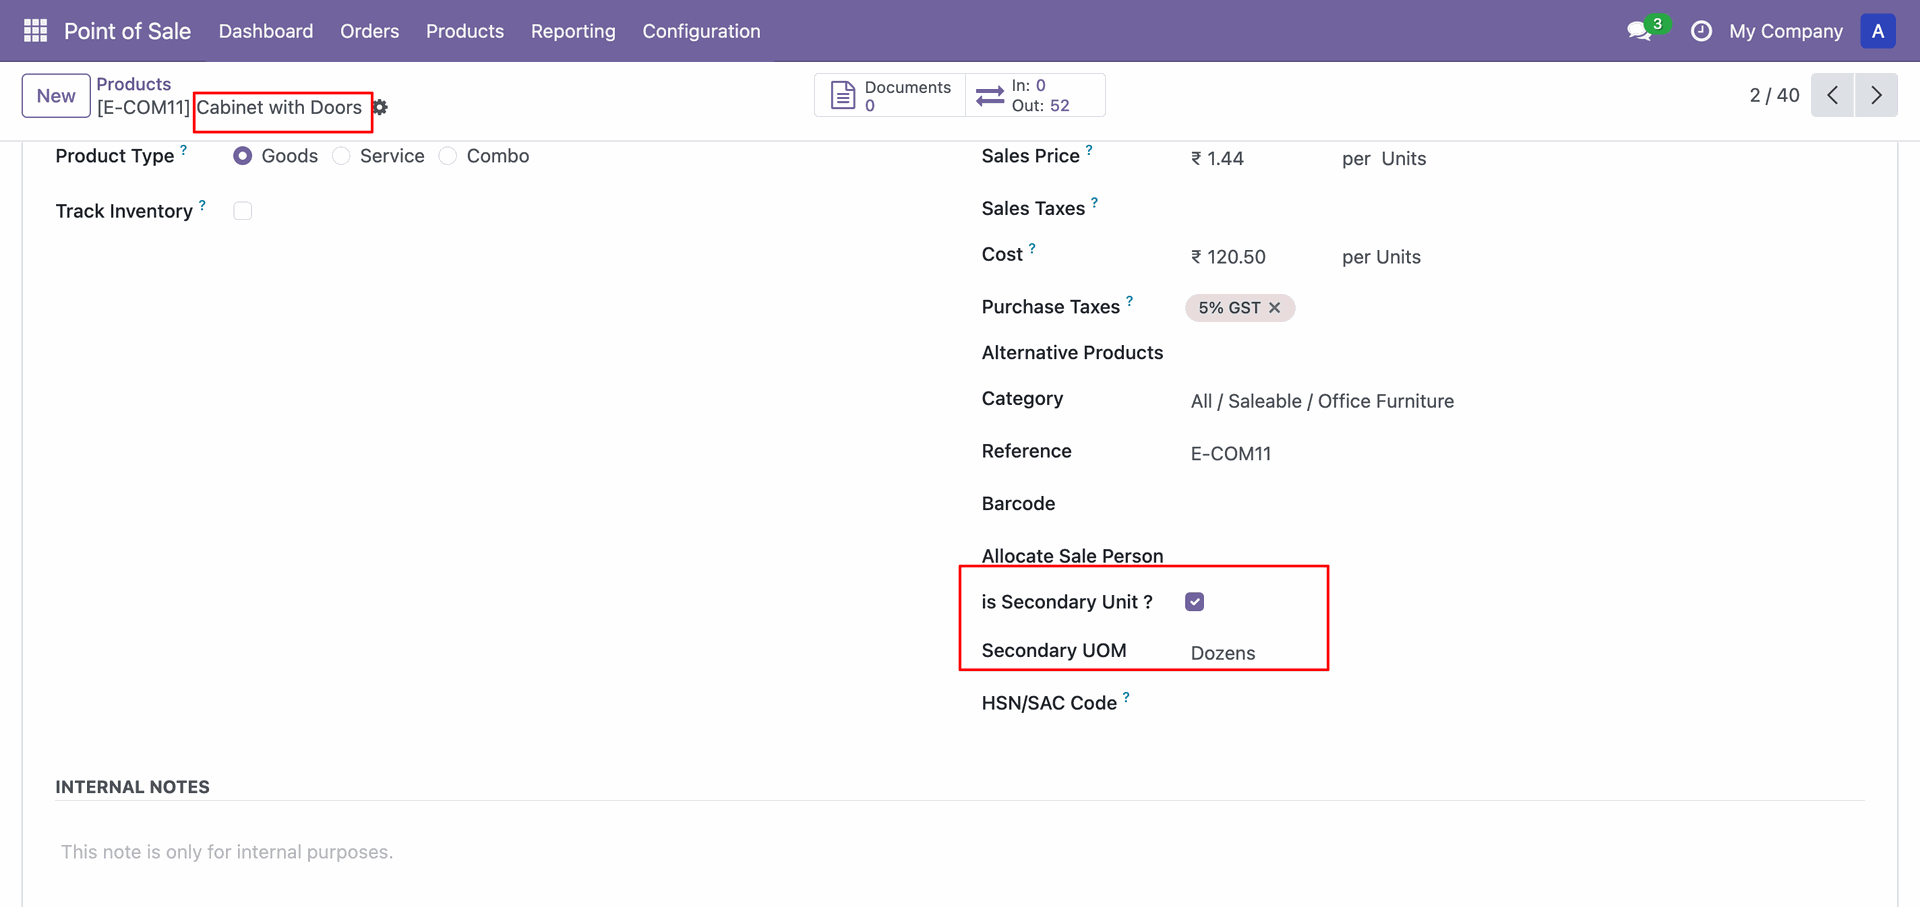Remove the 5% GST purchase tax tag

tap(1274, 308)
